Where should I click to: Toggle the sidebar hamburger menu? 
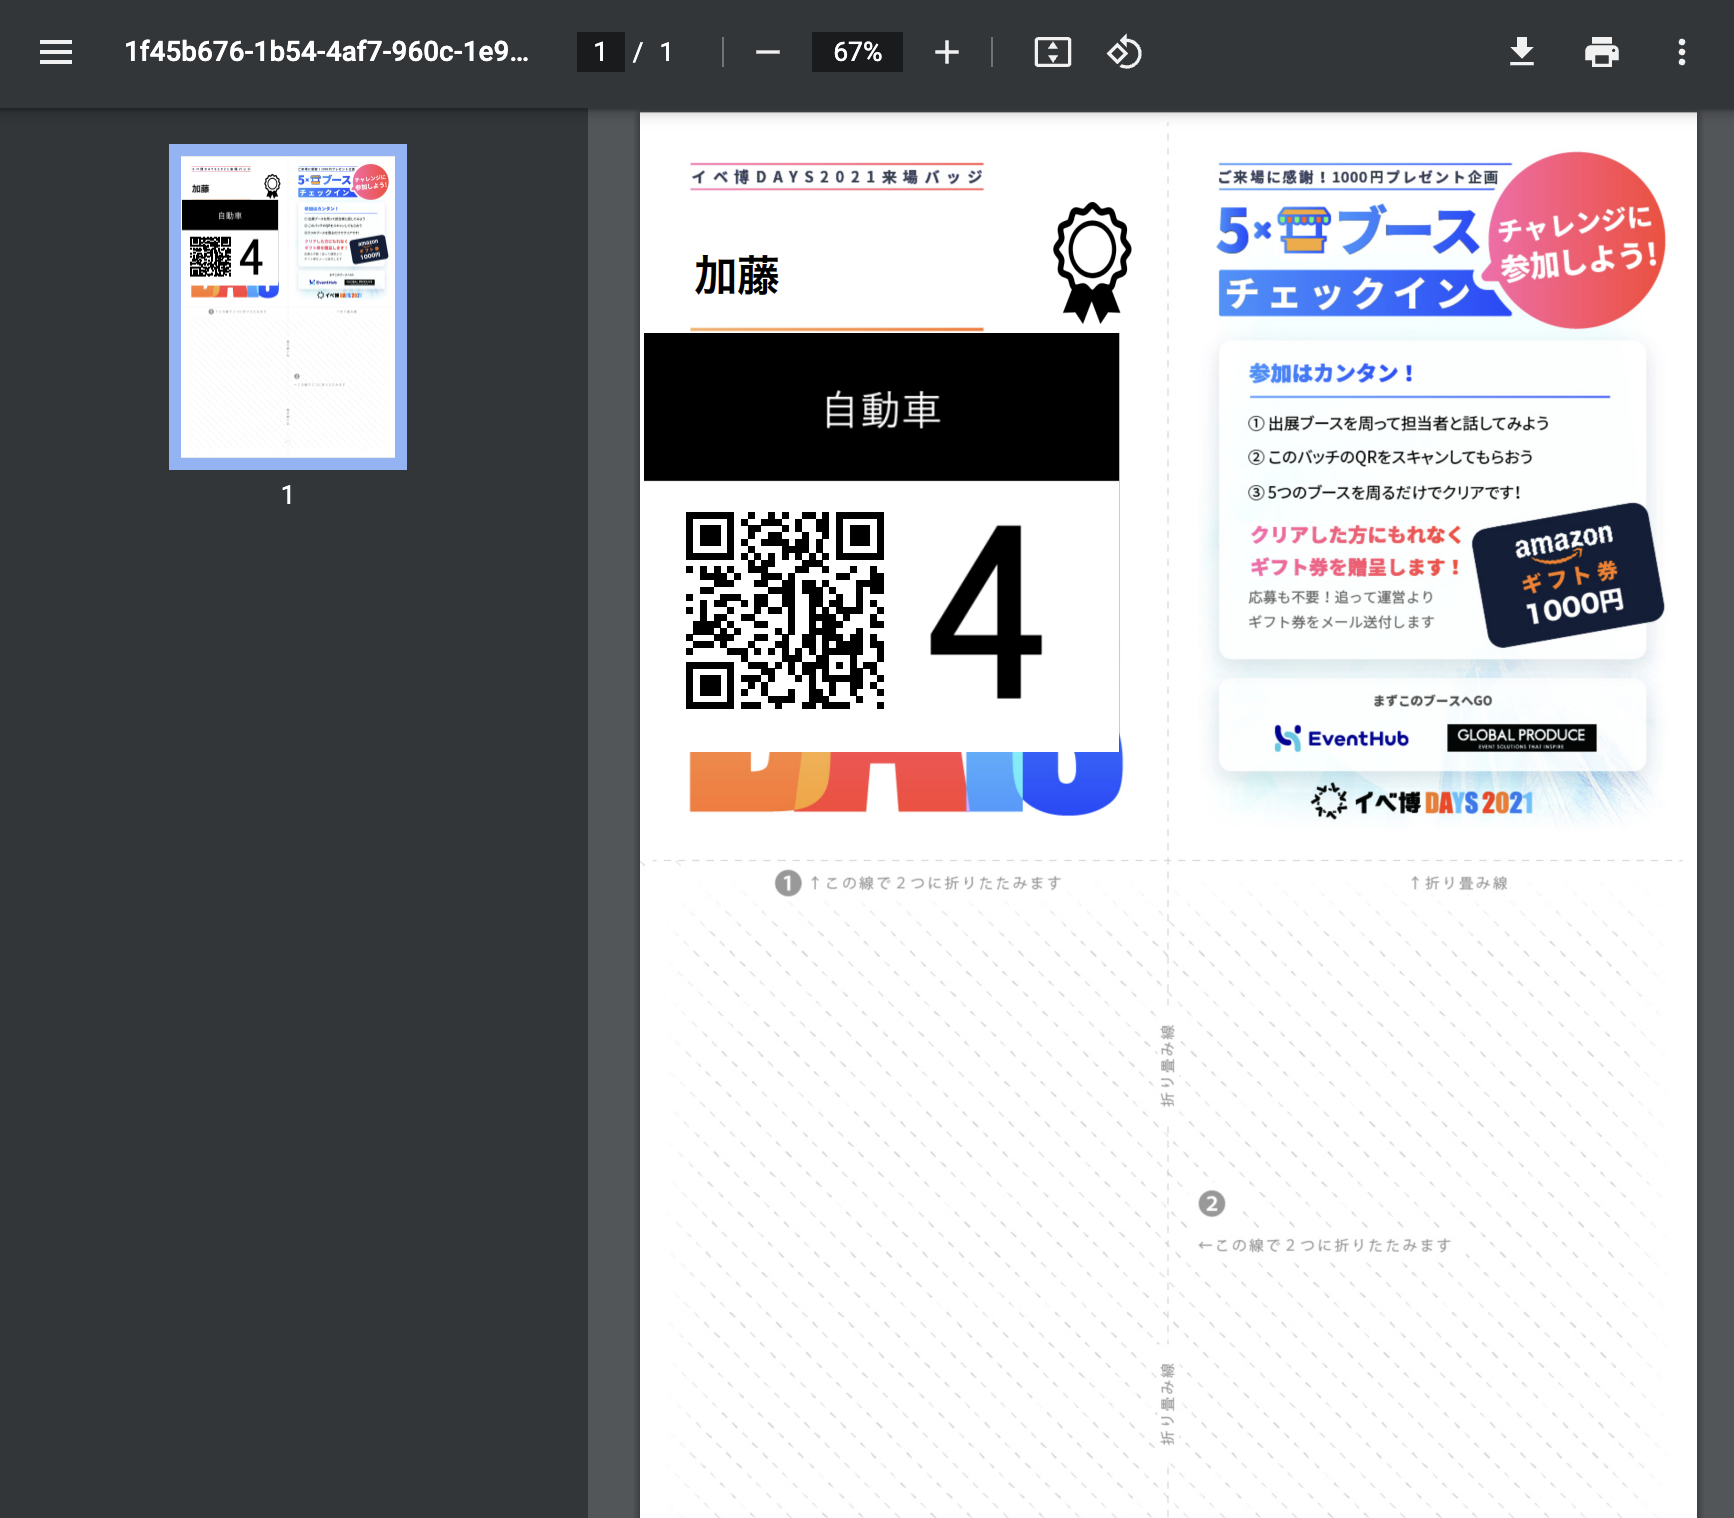[56, 52]
